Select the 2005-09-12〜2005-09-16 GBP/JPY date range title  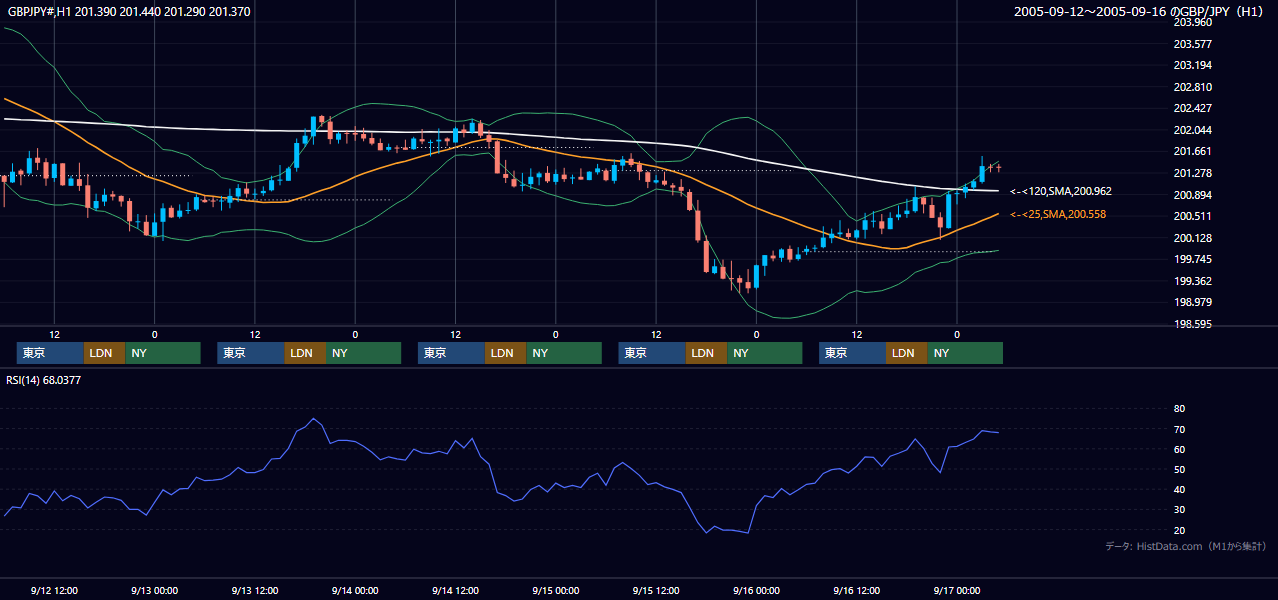tap(1141, 12)
